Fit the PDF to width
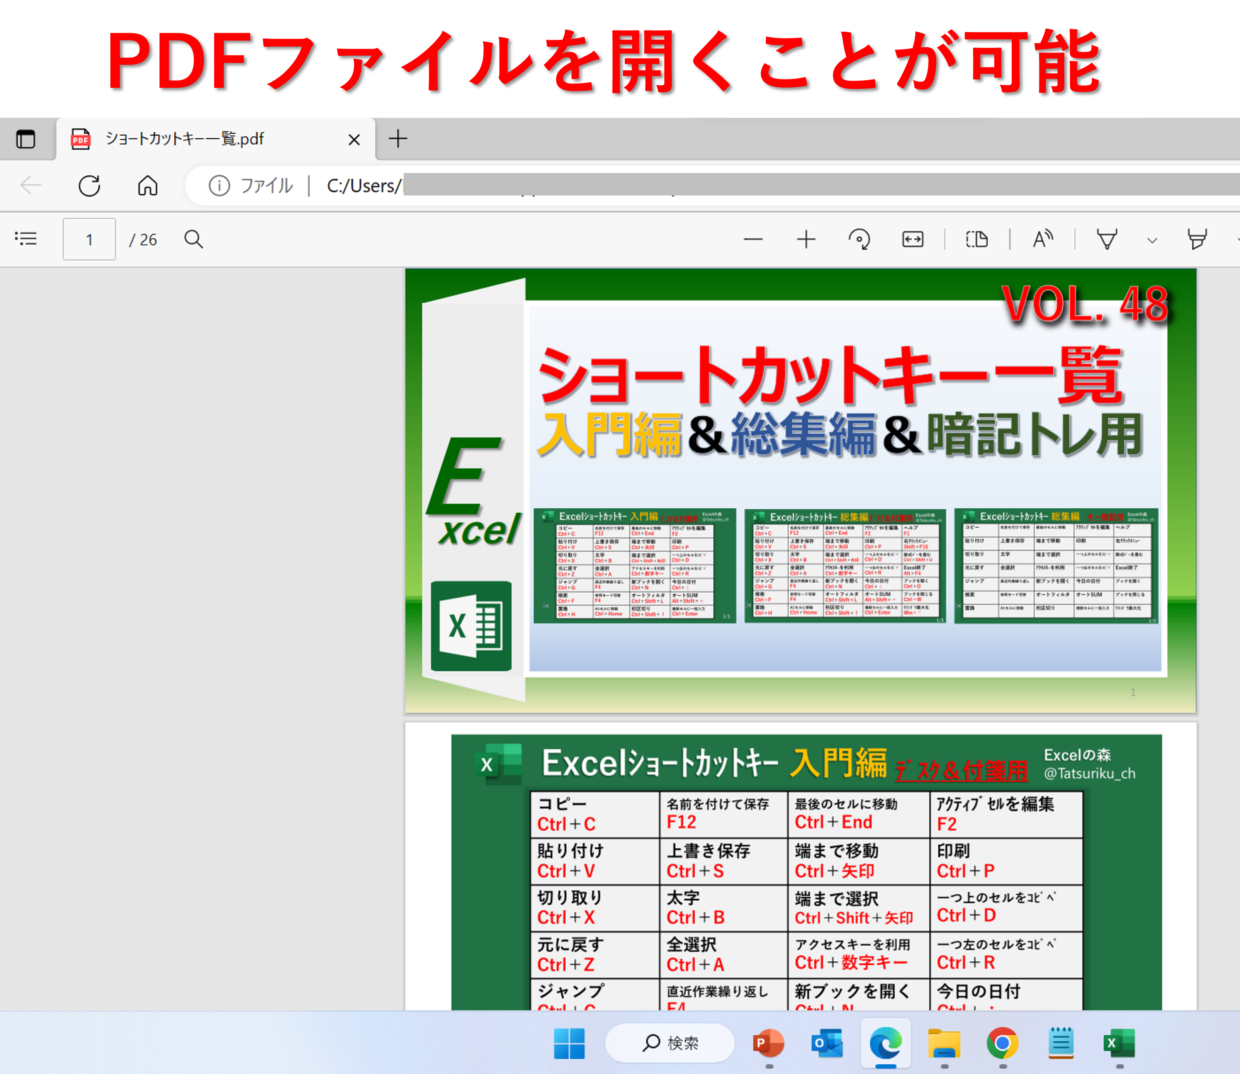Image resolution: width=1240 pixels, height=1074 pixels. click(913, 239)
